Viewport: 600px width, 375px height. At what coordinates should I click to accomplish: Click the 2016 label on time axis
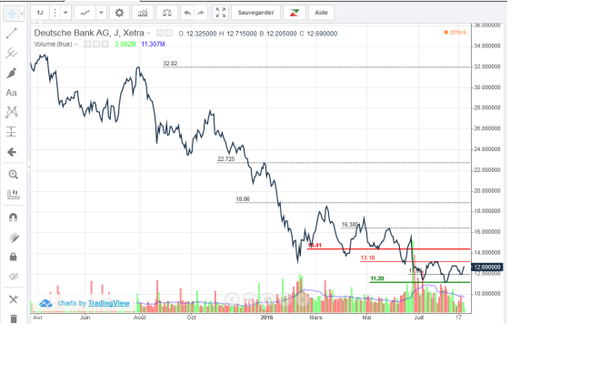(x=267, y=318)
